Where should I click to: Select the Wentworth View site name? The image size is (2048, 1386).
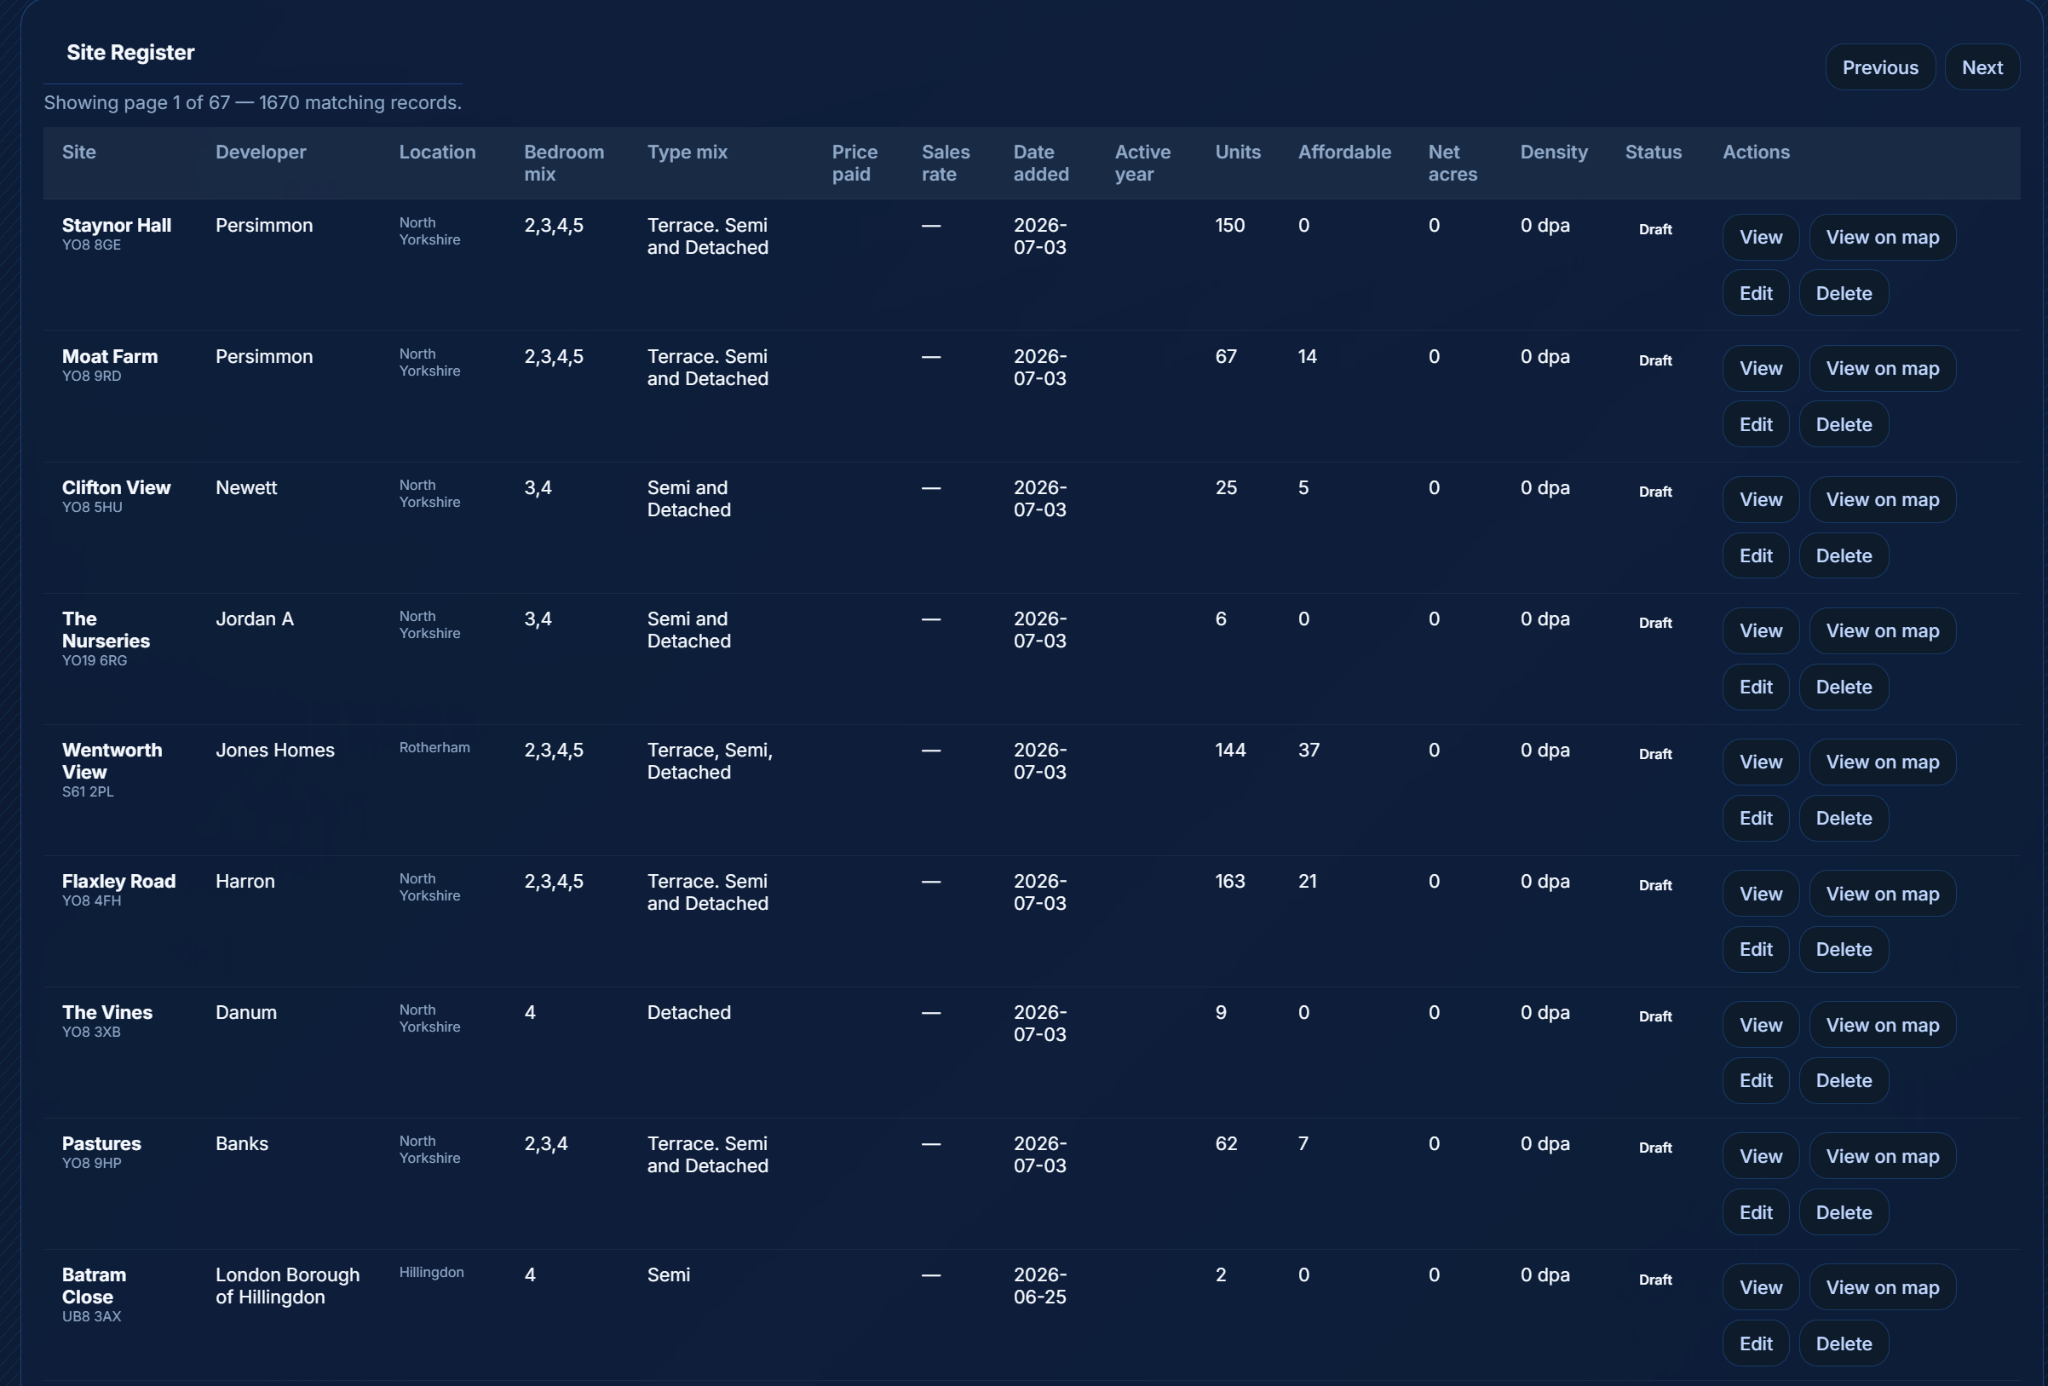click(112, 761)
